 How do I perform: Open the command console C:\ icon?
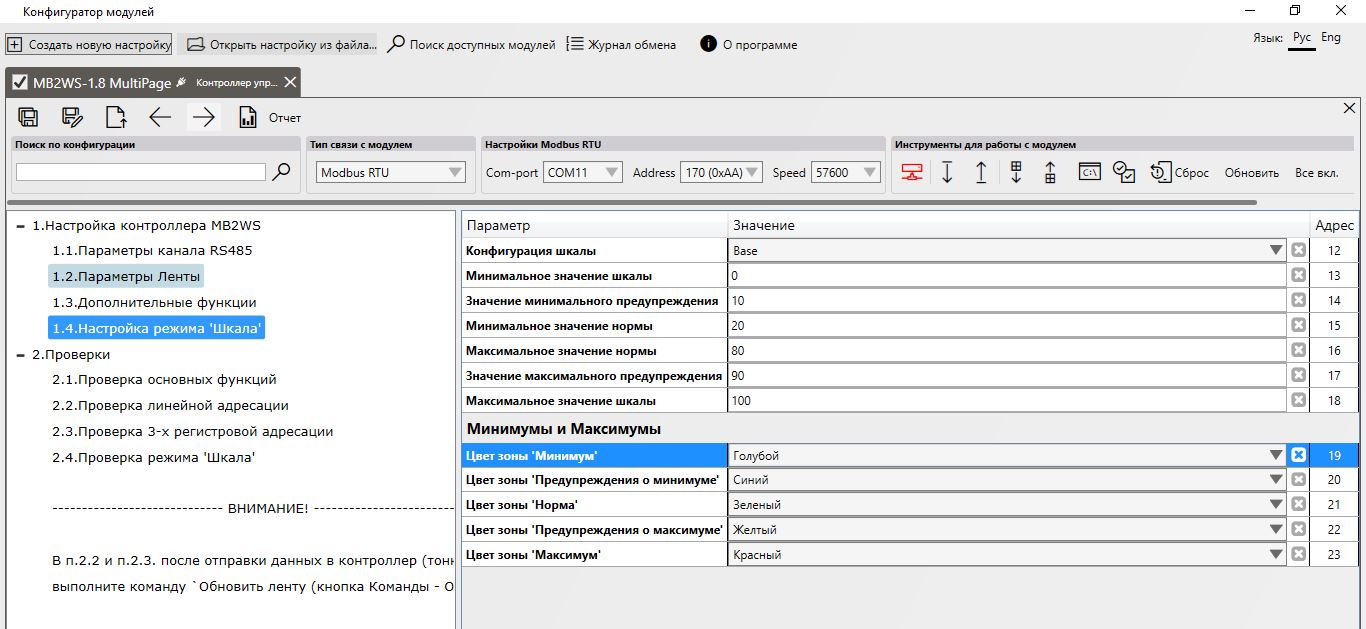coord(1089,172)
